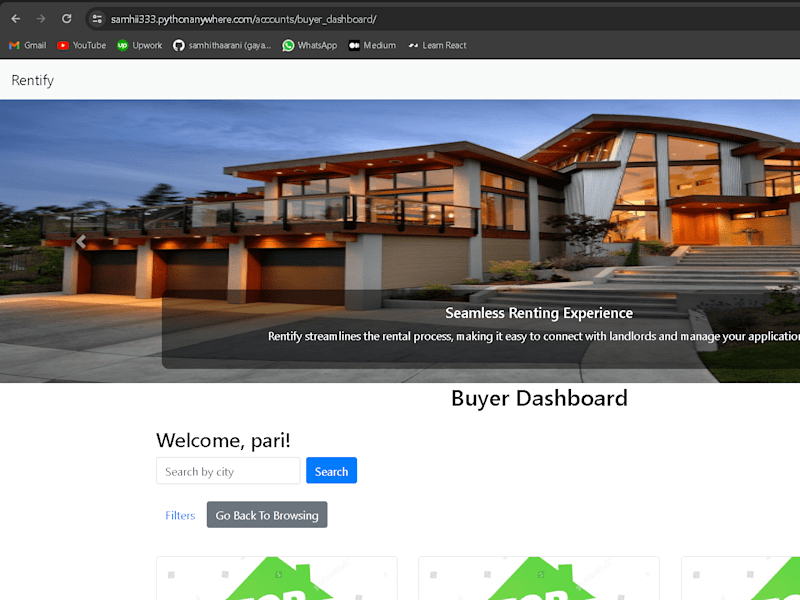Reload the page with refresh icon
800x600 pixels.
coord(66,19)
